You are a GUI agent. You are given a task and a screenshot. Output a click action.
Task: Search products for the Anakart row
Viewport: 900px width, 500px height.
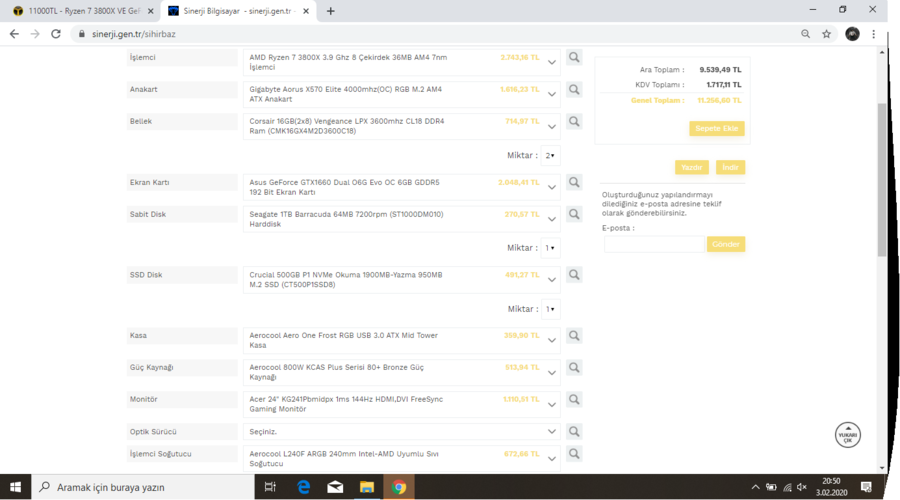[574, 90]
